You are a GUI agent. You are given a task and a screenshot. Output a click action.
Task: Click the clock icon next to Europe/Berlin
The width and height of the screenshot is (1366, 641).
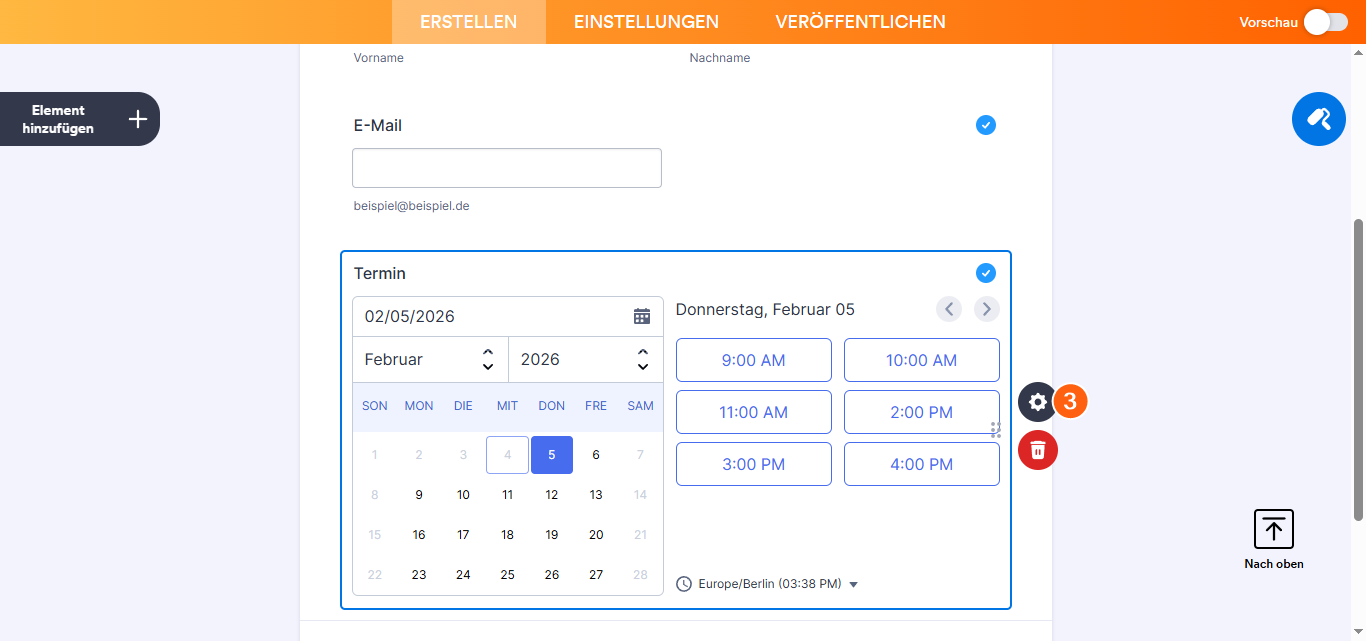point(684,583)
